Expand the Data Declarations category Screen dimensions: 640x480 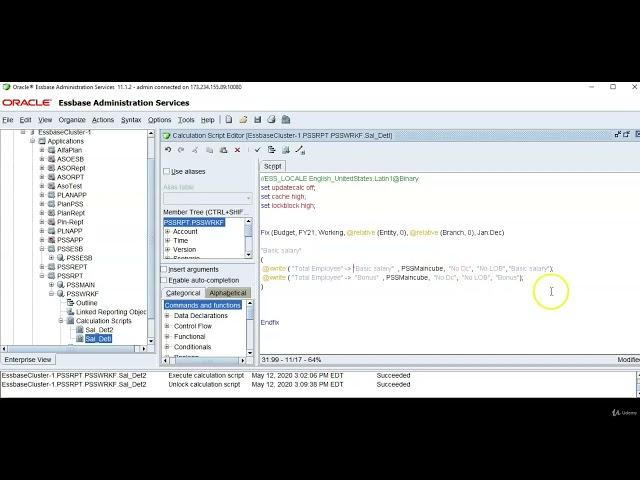(x=168, y=315)
